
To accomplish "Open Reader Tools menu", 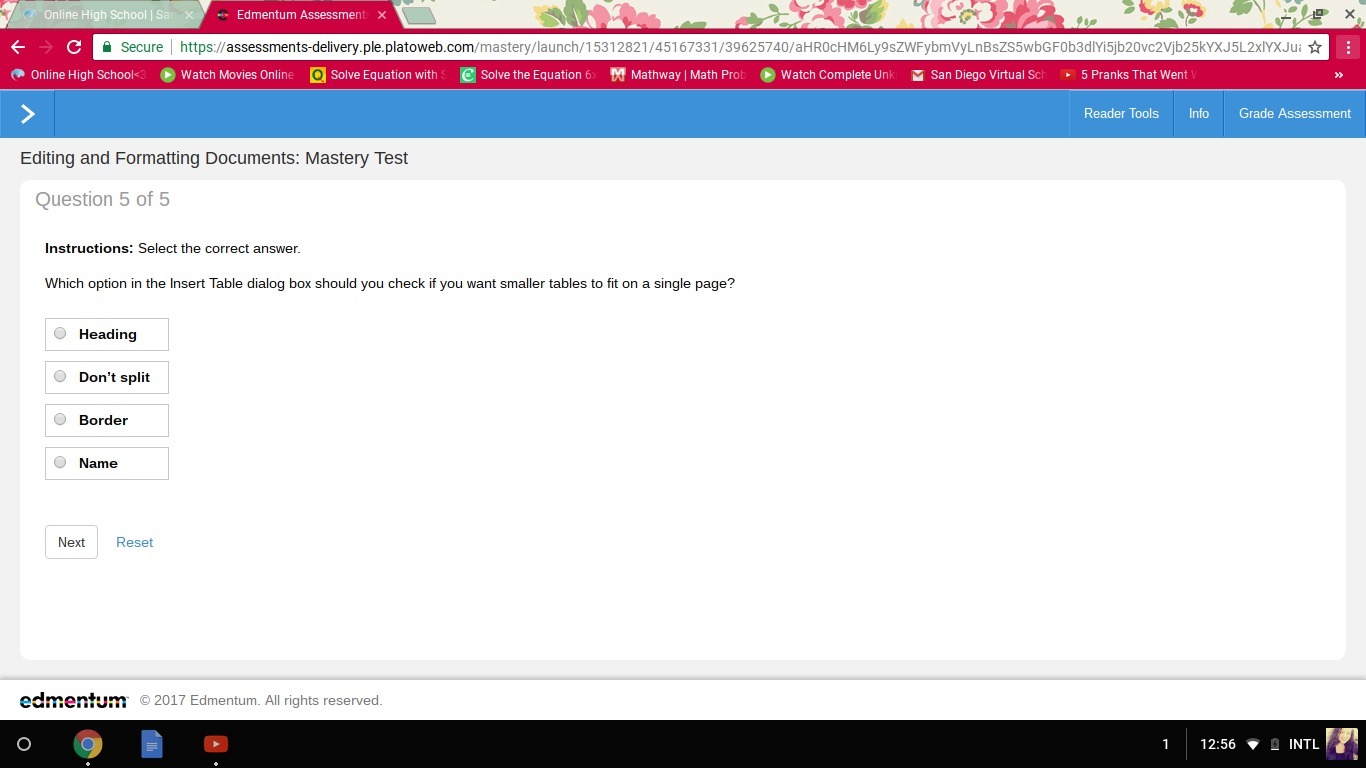I will 1121,114.
